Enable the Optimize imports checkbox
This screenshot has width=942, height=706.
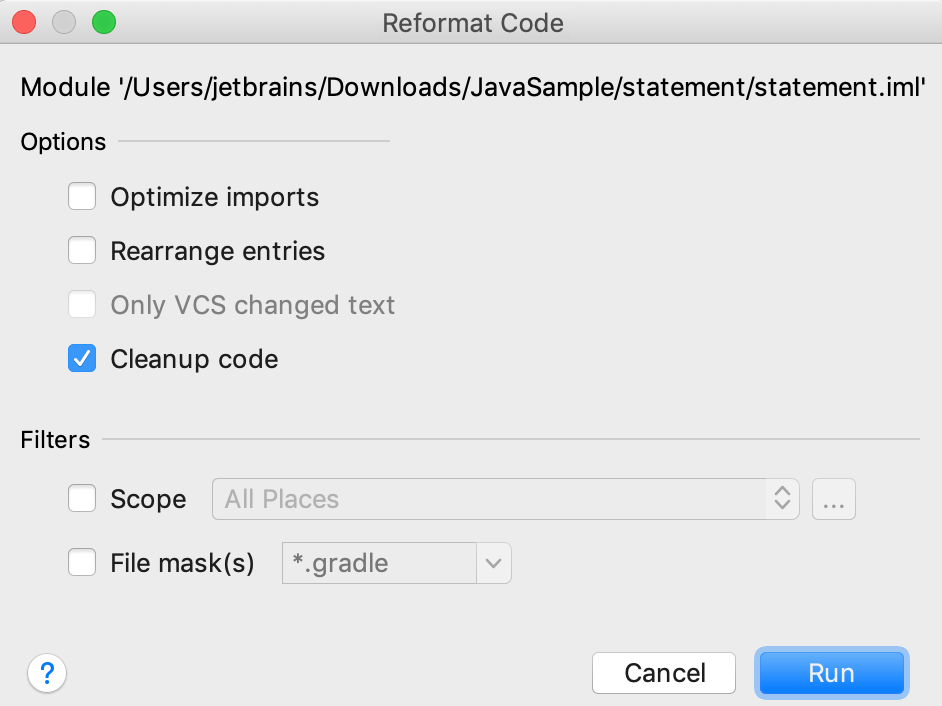[82, 196]
